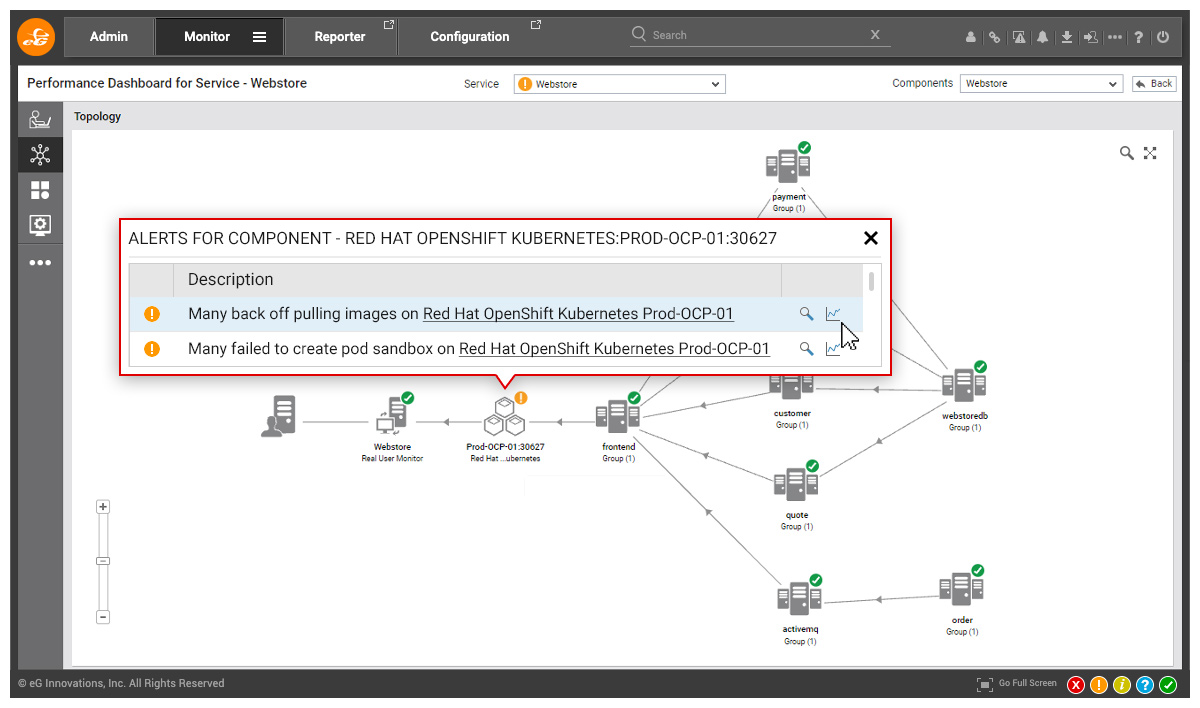Click the eG Innovations logo icon
This screenshot has height=708, width=1200.
pyautogui.click(x=36, y=37)
